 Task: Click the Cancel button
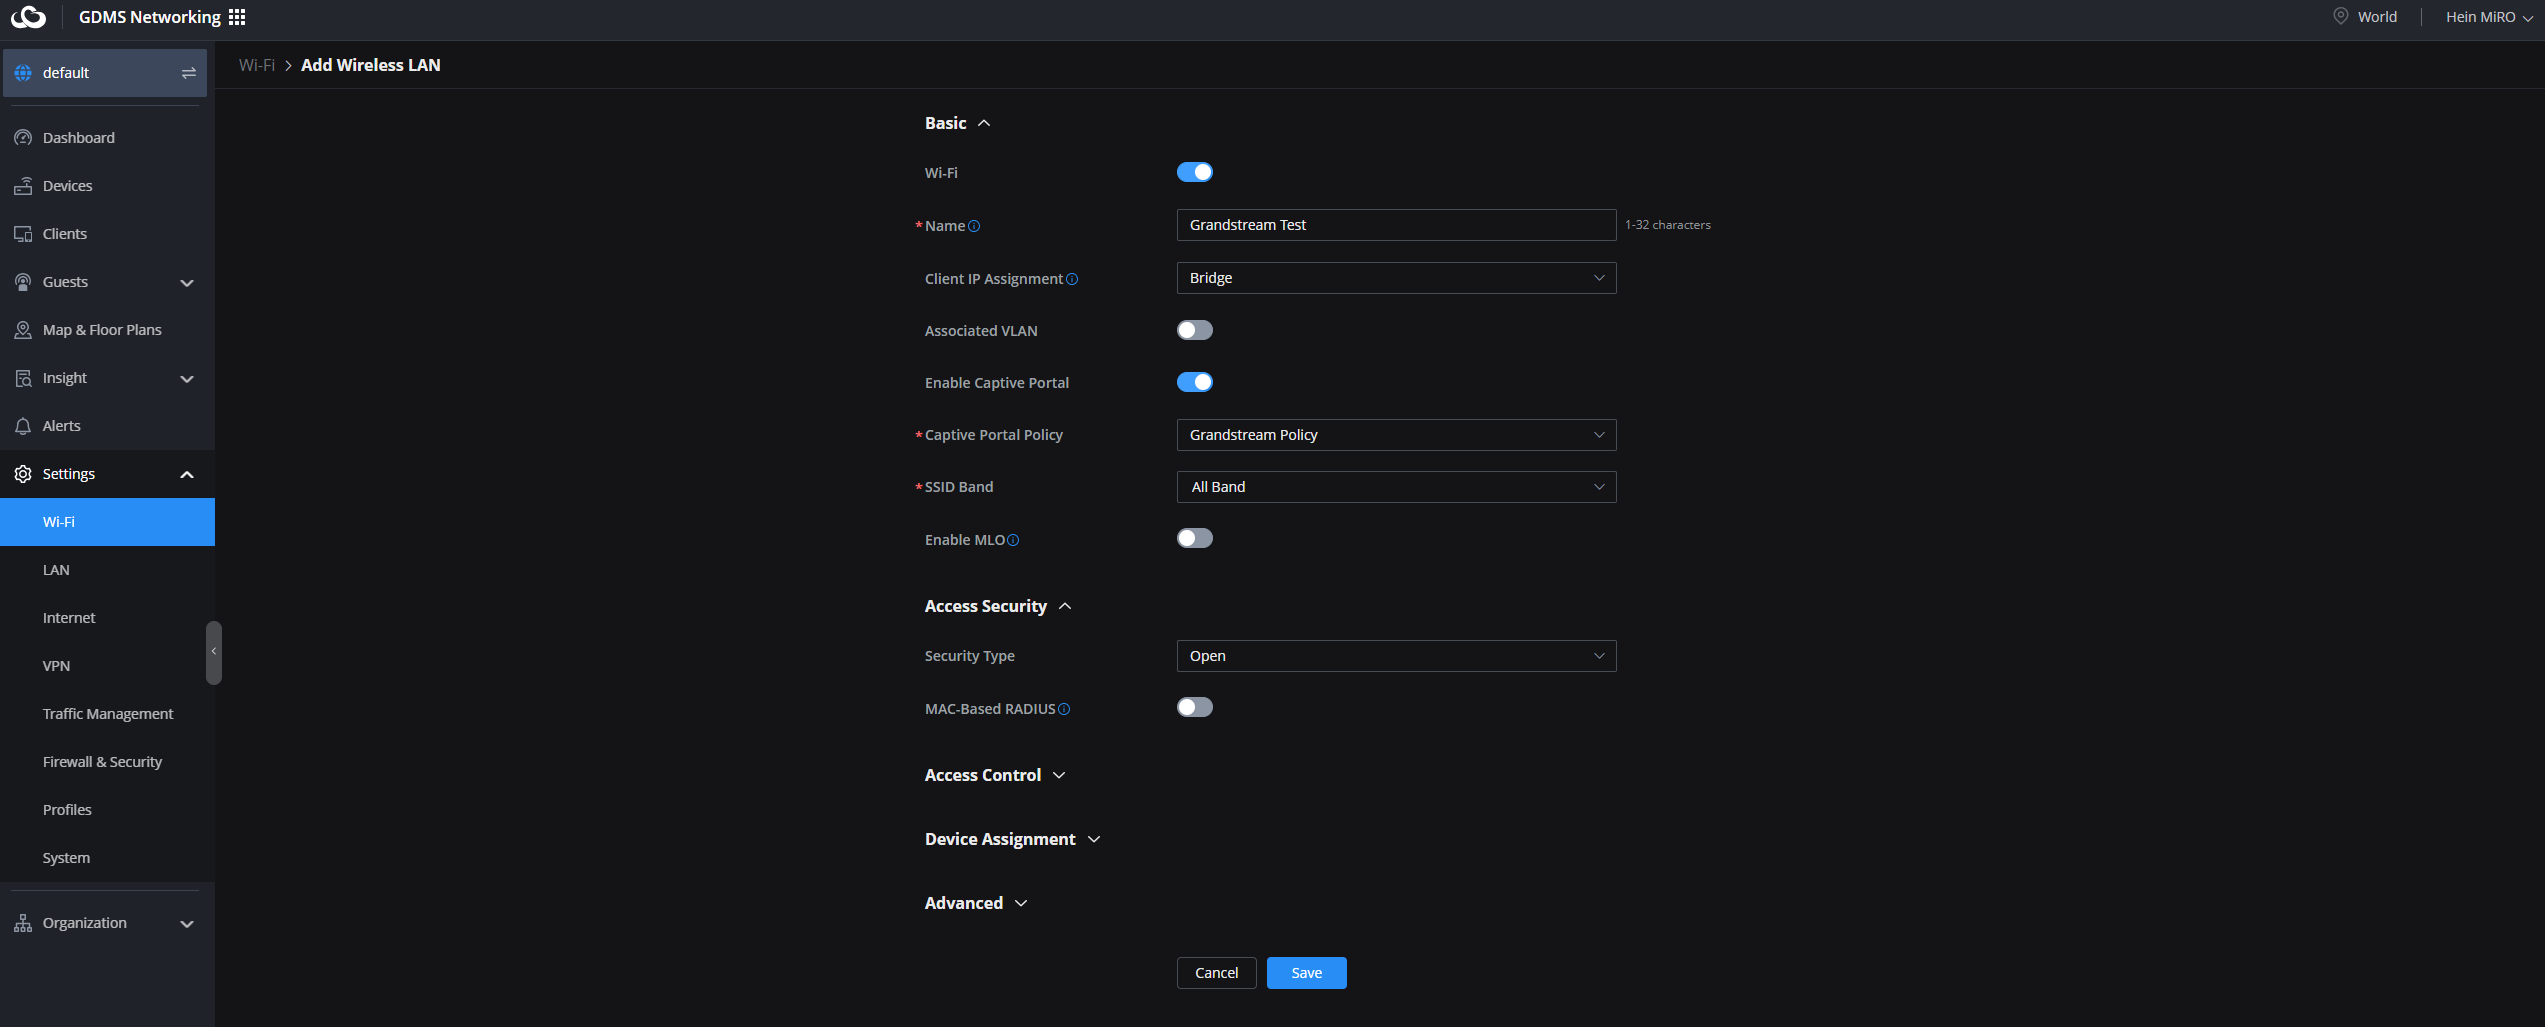pos(1216,973)
